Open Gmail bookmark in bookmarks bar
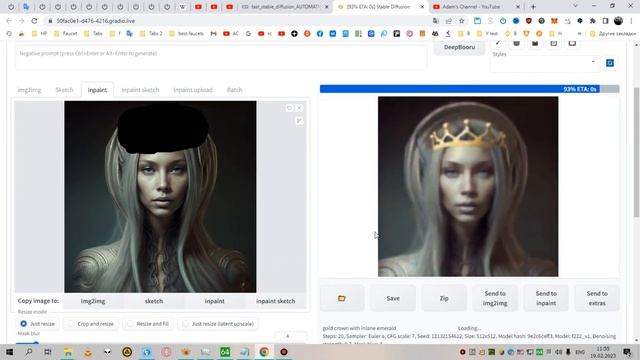Image resolution: width=640 pixels, height=360 pixels. 213,33
